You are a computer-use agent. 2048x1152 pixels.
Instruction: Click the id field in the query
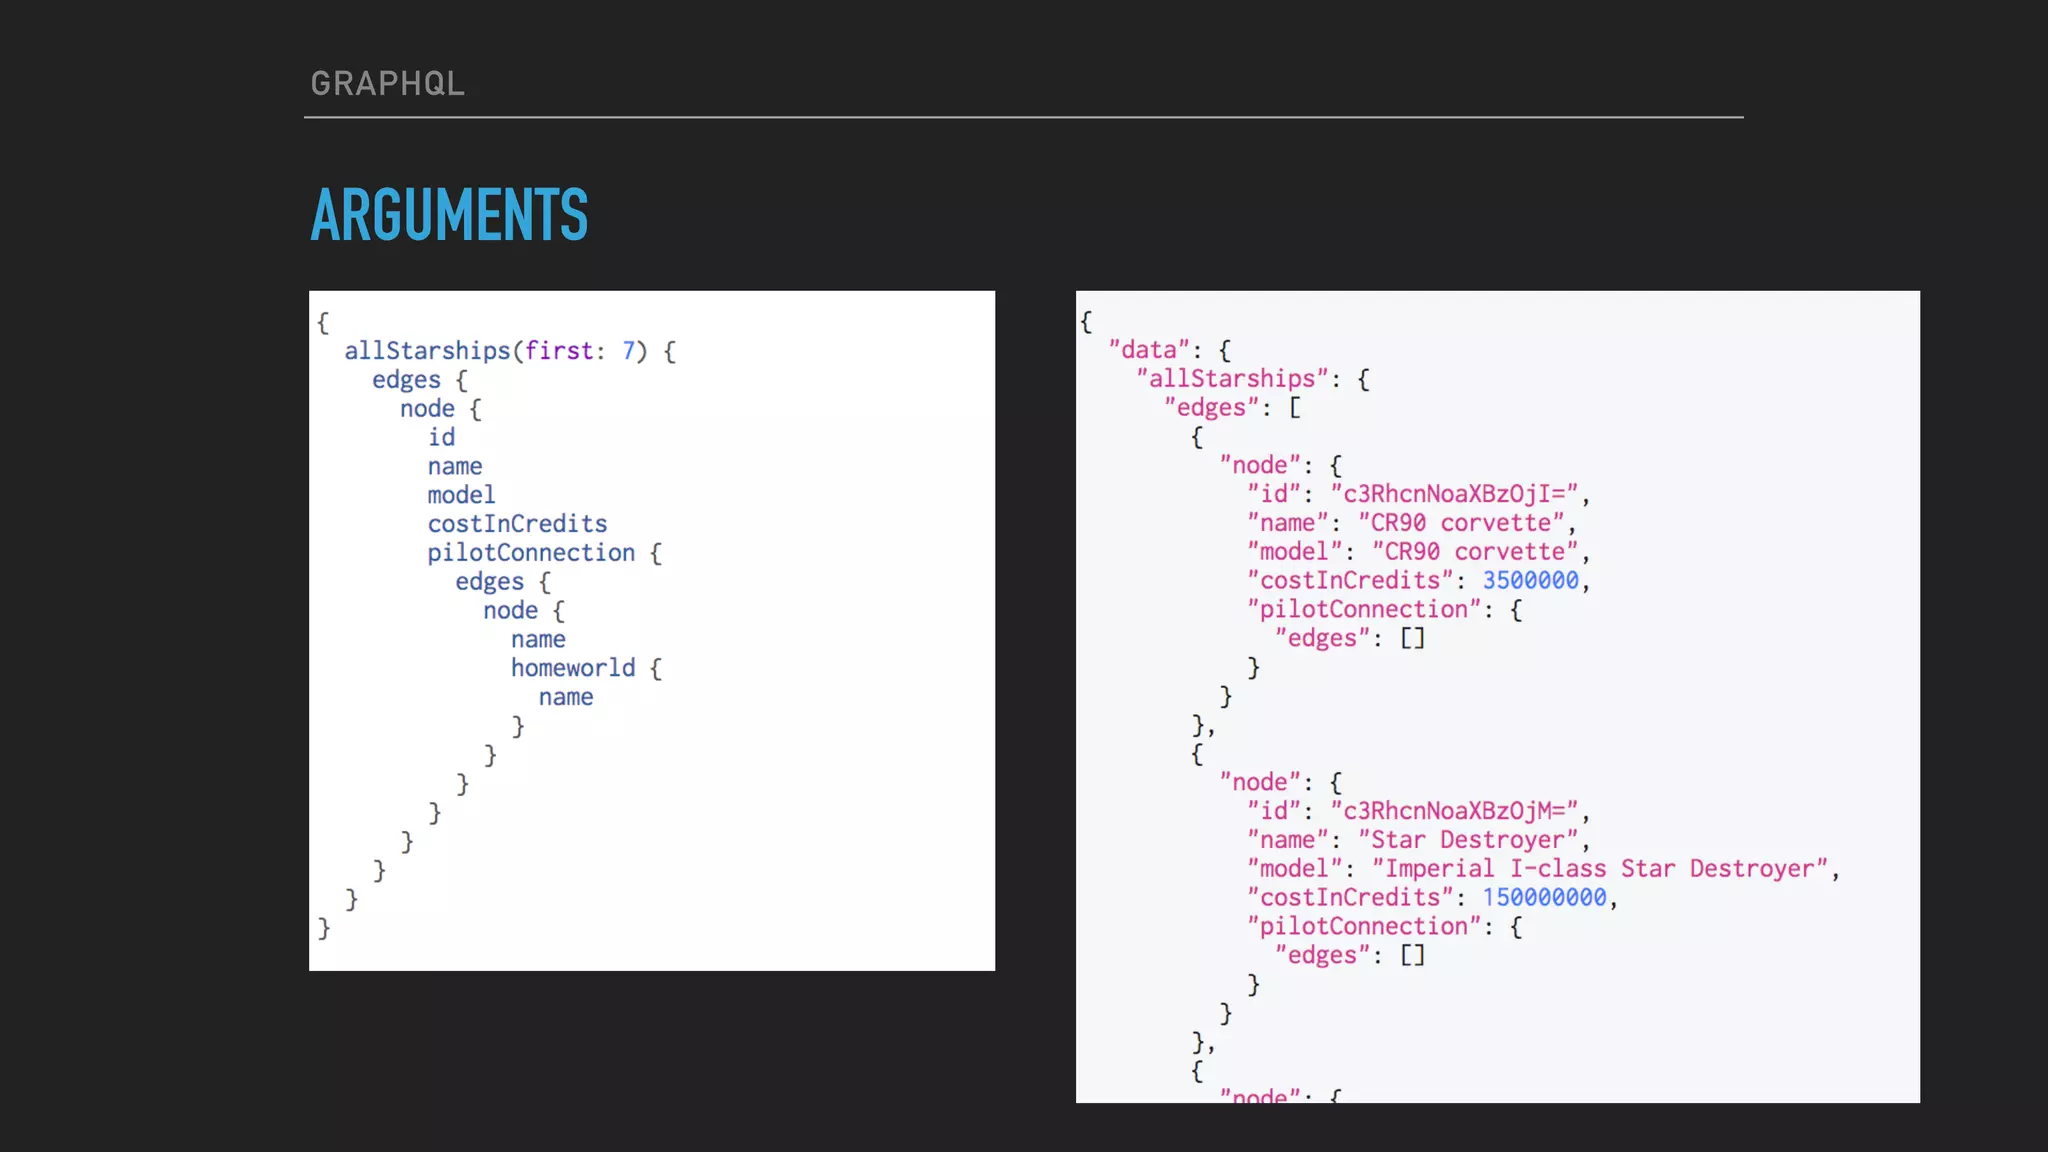pos(441,437)
